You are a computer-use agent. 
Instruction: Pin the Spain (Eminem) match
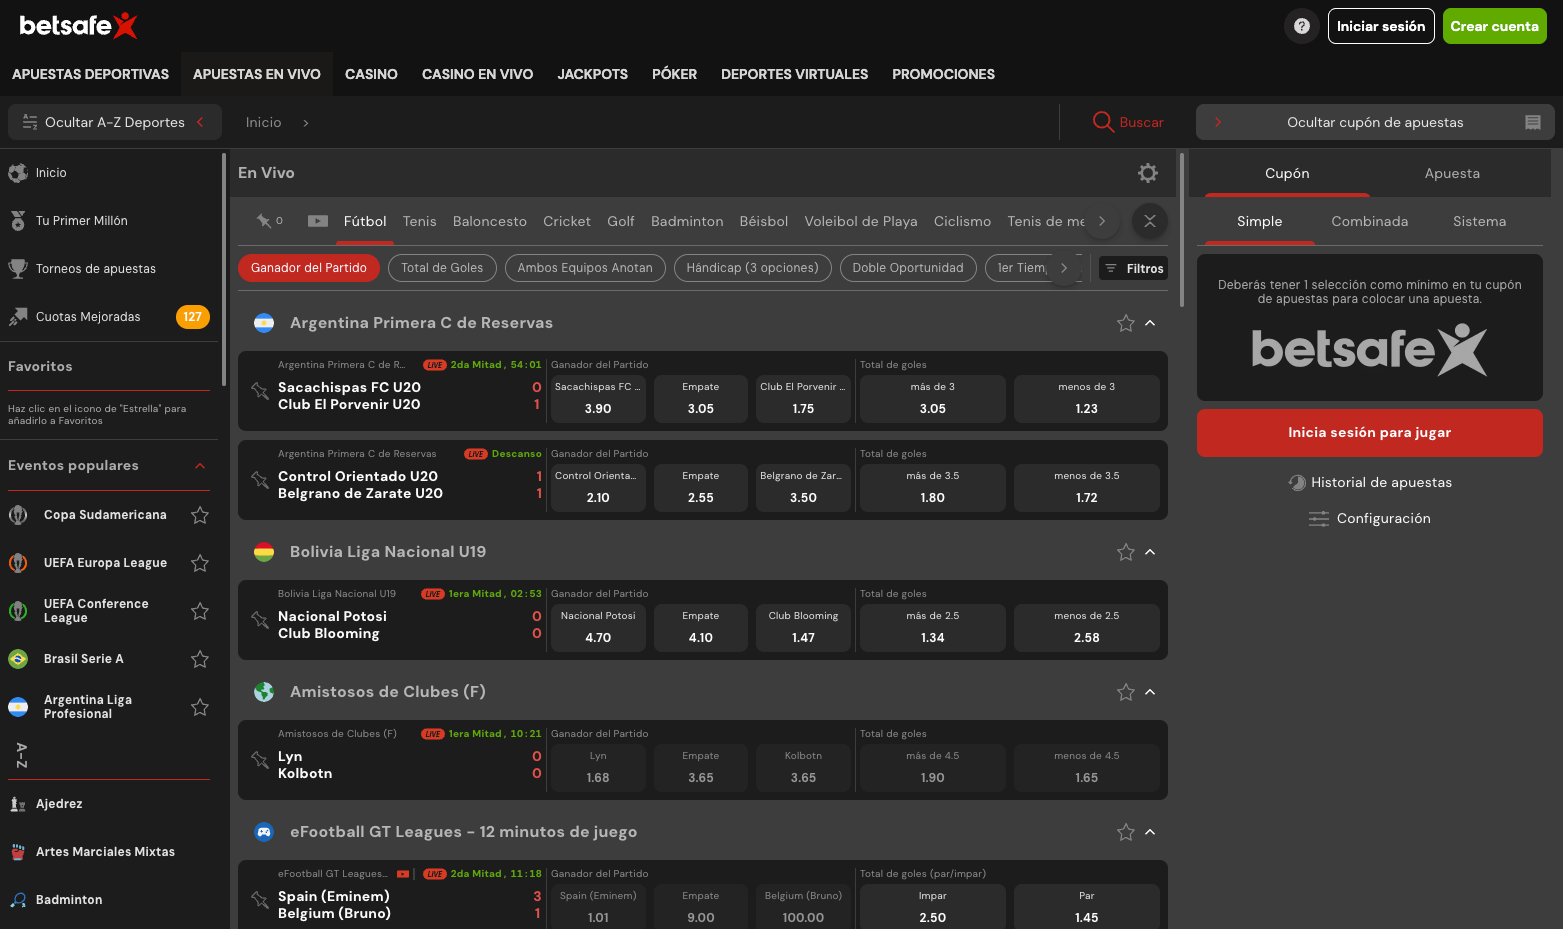tap(260, 900)
